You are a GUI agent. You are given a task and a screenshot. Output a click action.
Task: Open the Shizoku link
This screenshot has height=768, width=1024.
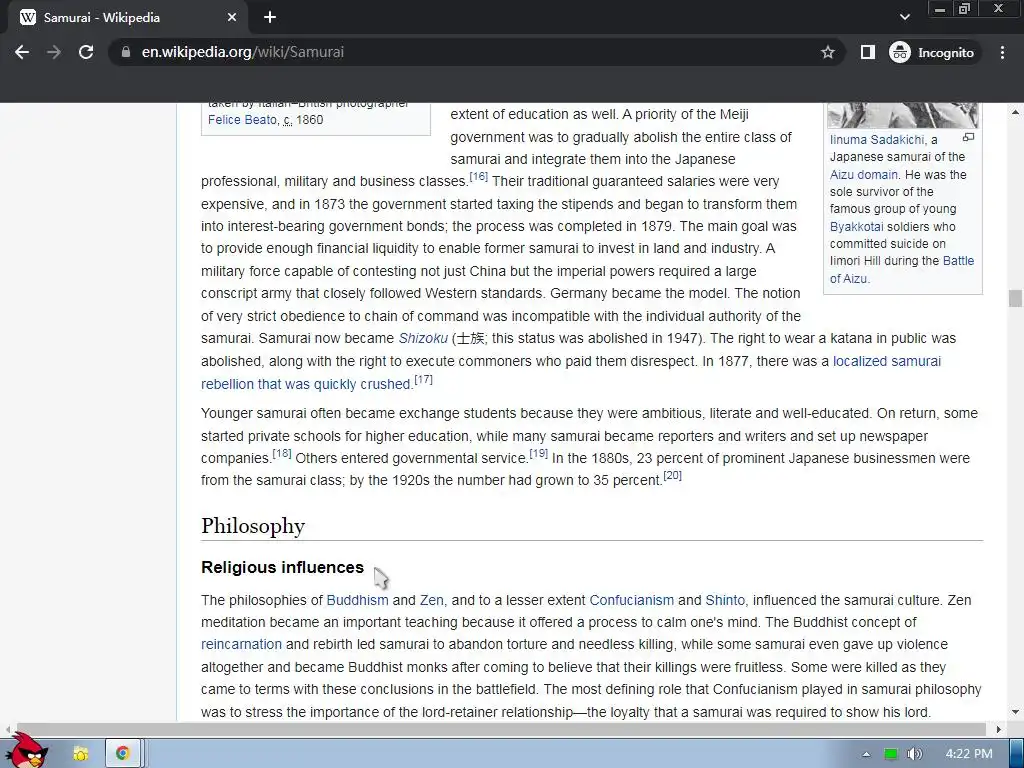[x=423, y=338]
